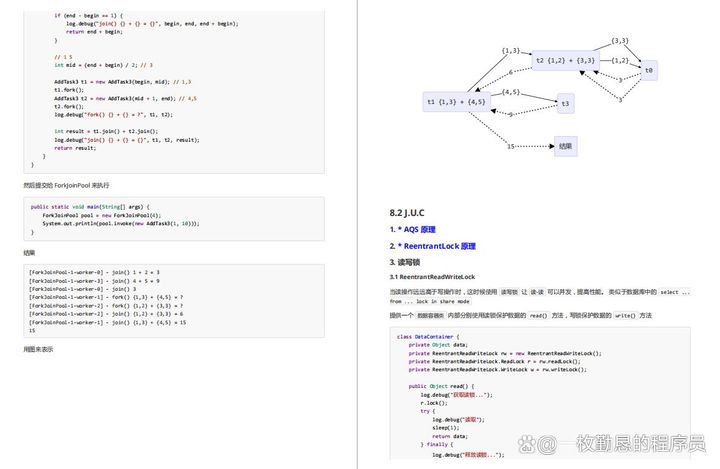Select the int result = t1.join() + t2.join() line
This screenshot has width=720, height=469.
[106, 131]
